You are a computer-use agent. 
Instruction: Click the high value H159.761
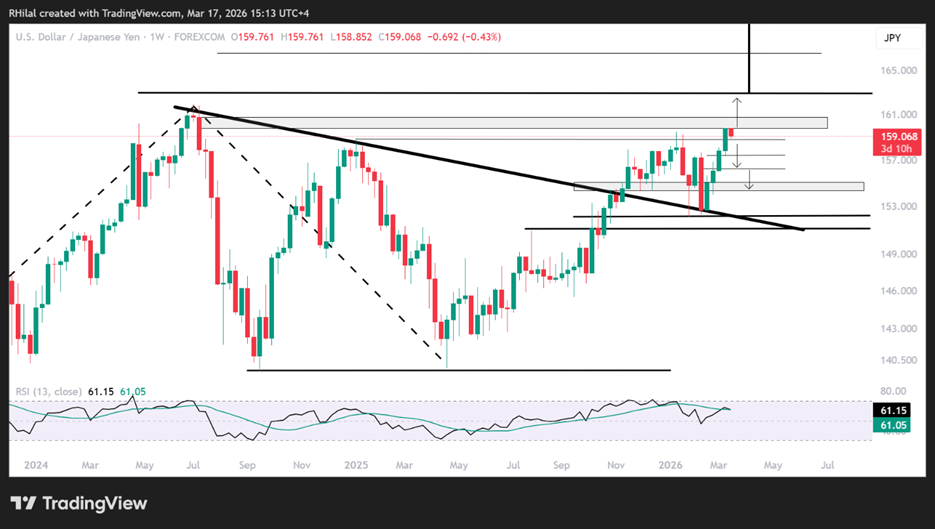point(301,37)
